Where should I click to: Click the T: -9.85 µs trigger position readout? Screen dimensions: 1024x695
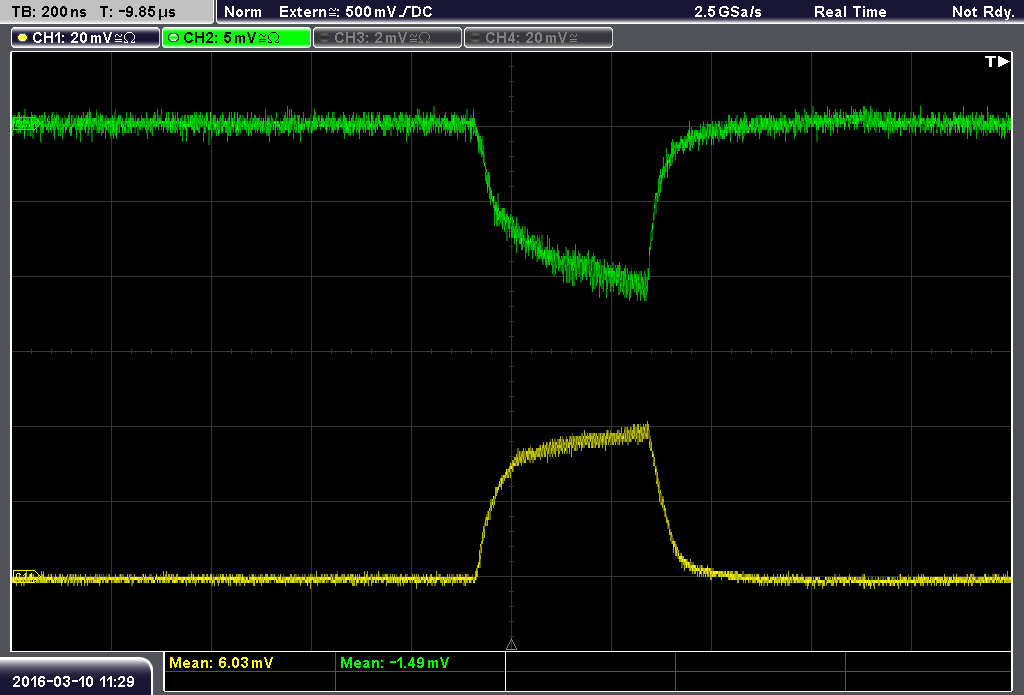point(138,12)
